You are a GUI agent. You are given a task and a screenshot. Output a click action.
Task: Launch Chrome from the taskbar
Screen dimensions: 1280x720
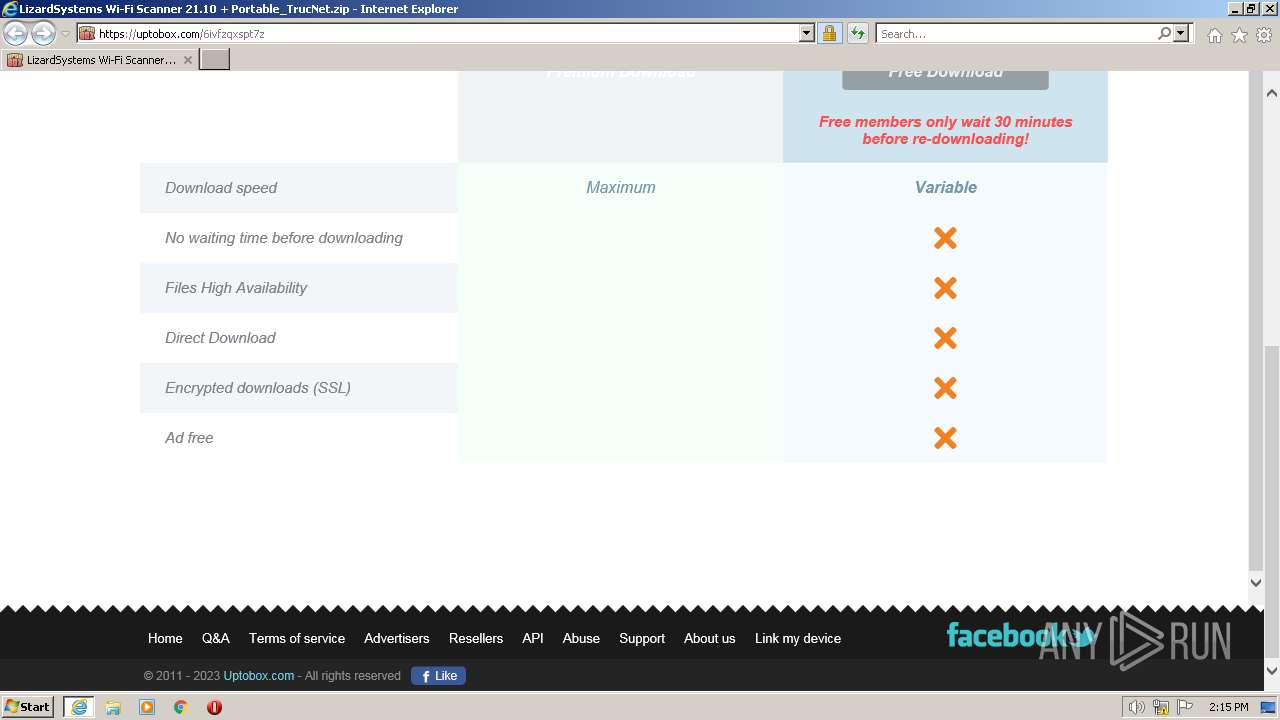click(x=181, y=707)
